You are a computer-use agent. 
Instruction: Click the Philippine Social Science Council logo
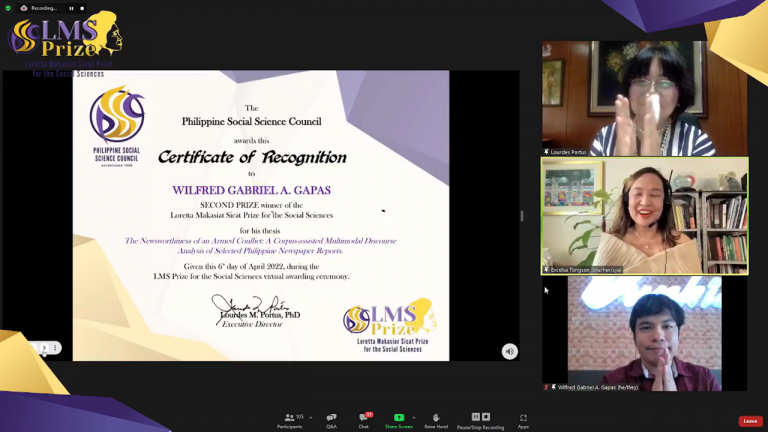click(x=117, y=126)
